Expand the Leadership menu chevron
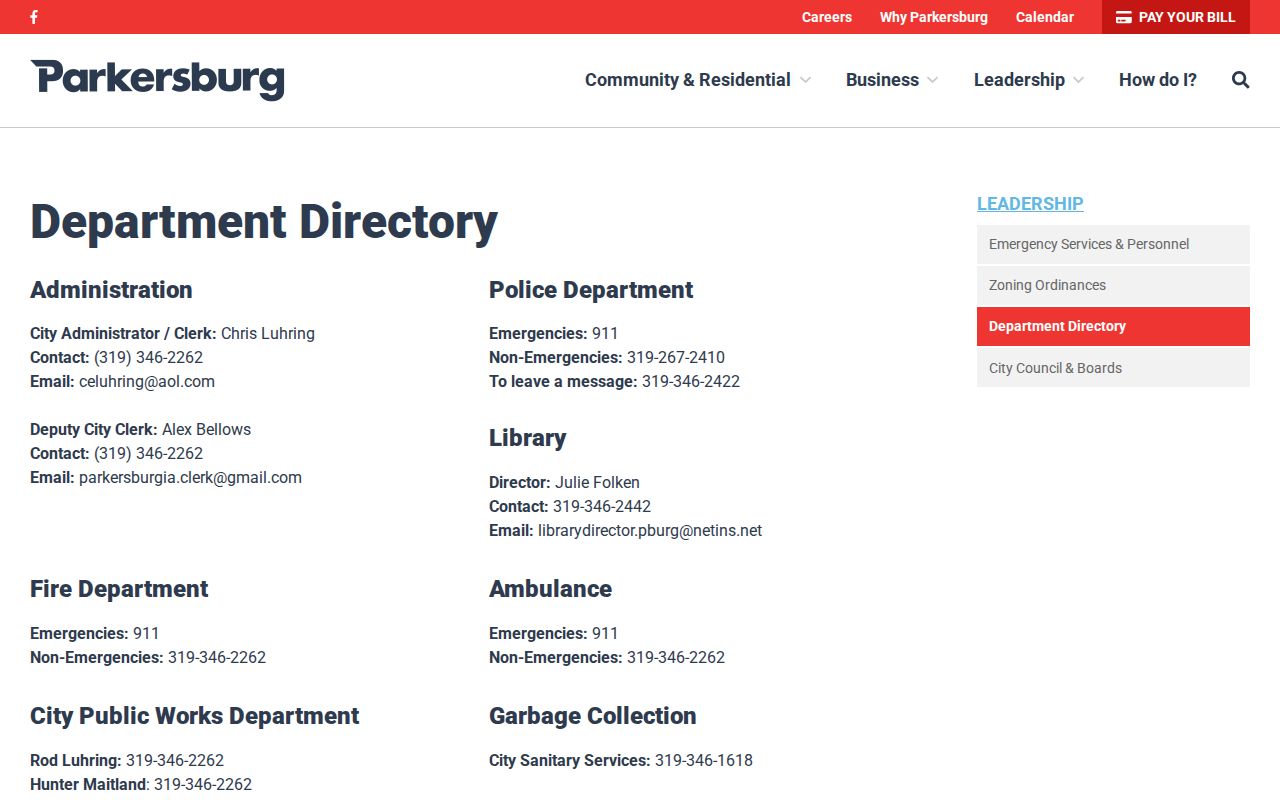This screenshot has height=800, width=1280. pyautogui.click(x=1078, y=80)
